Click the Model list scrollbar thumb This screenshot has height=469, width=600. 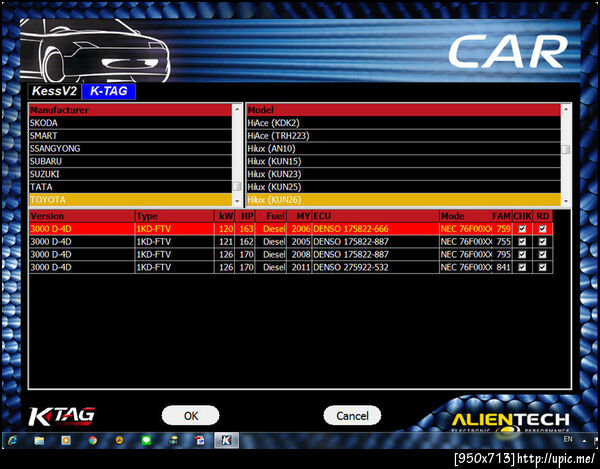pyautogui.click(x=566, y=149)
